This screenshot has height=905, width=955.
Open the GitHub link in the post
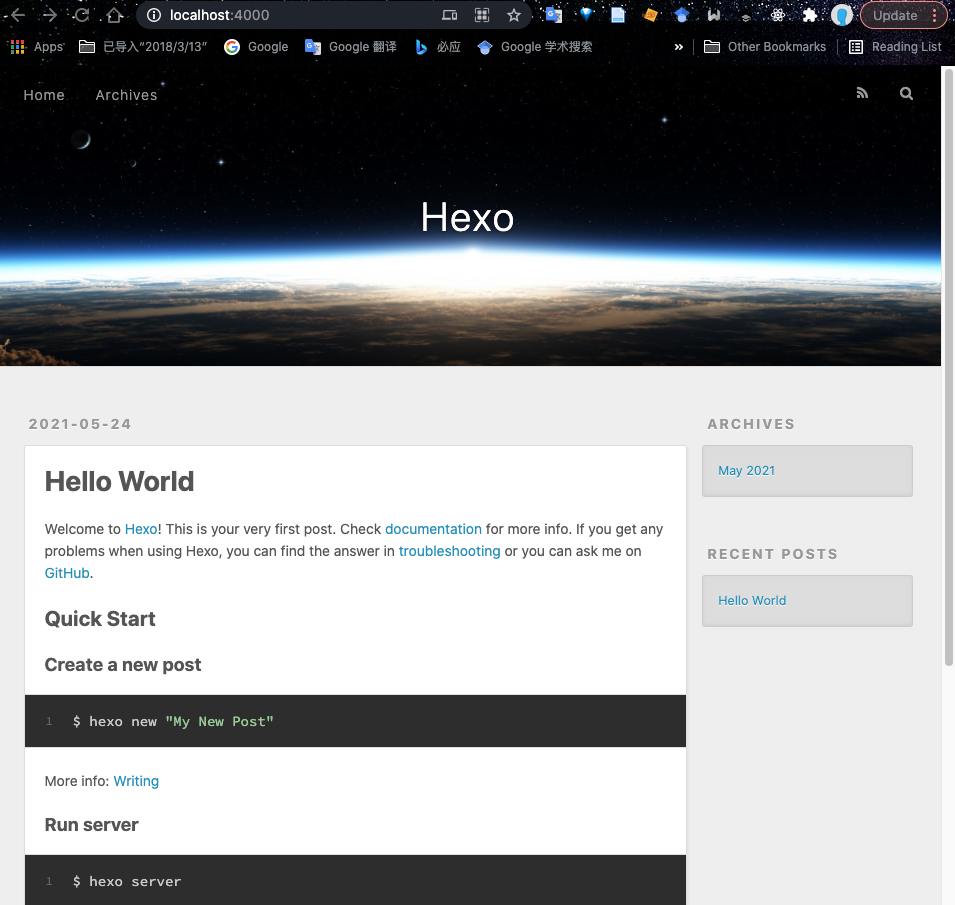67,573
